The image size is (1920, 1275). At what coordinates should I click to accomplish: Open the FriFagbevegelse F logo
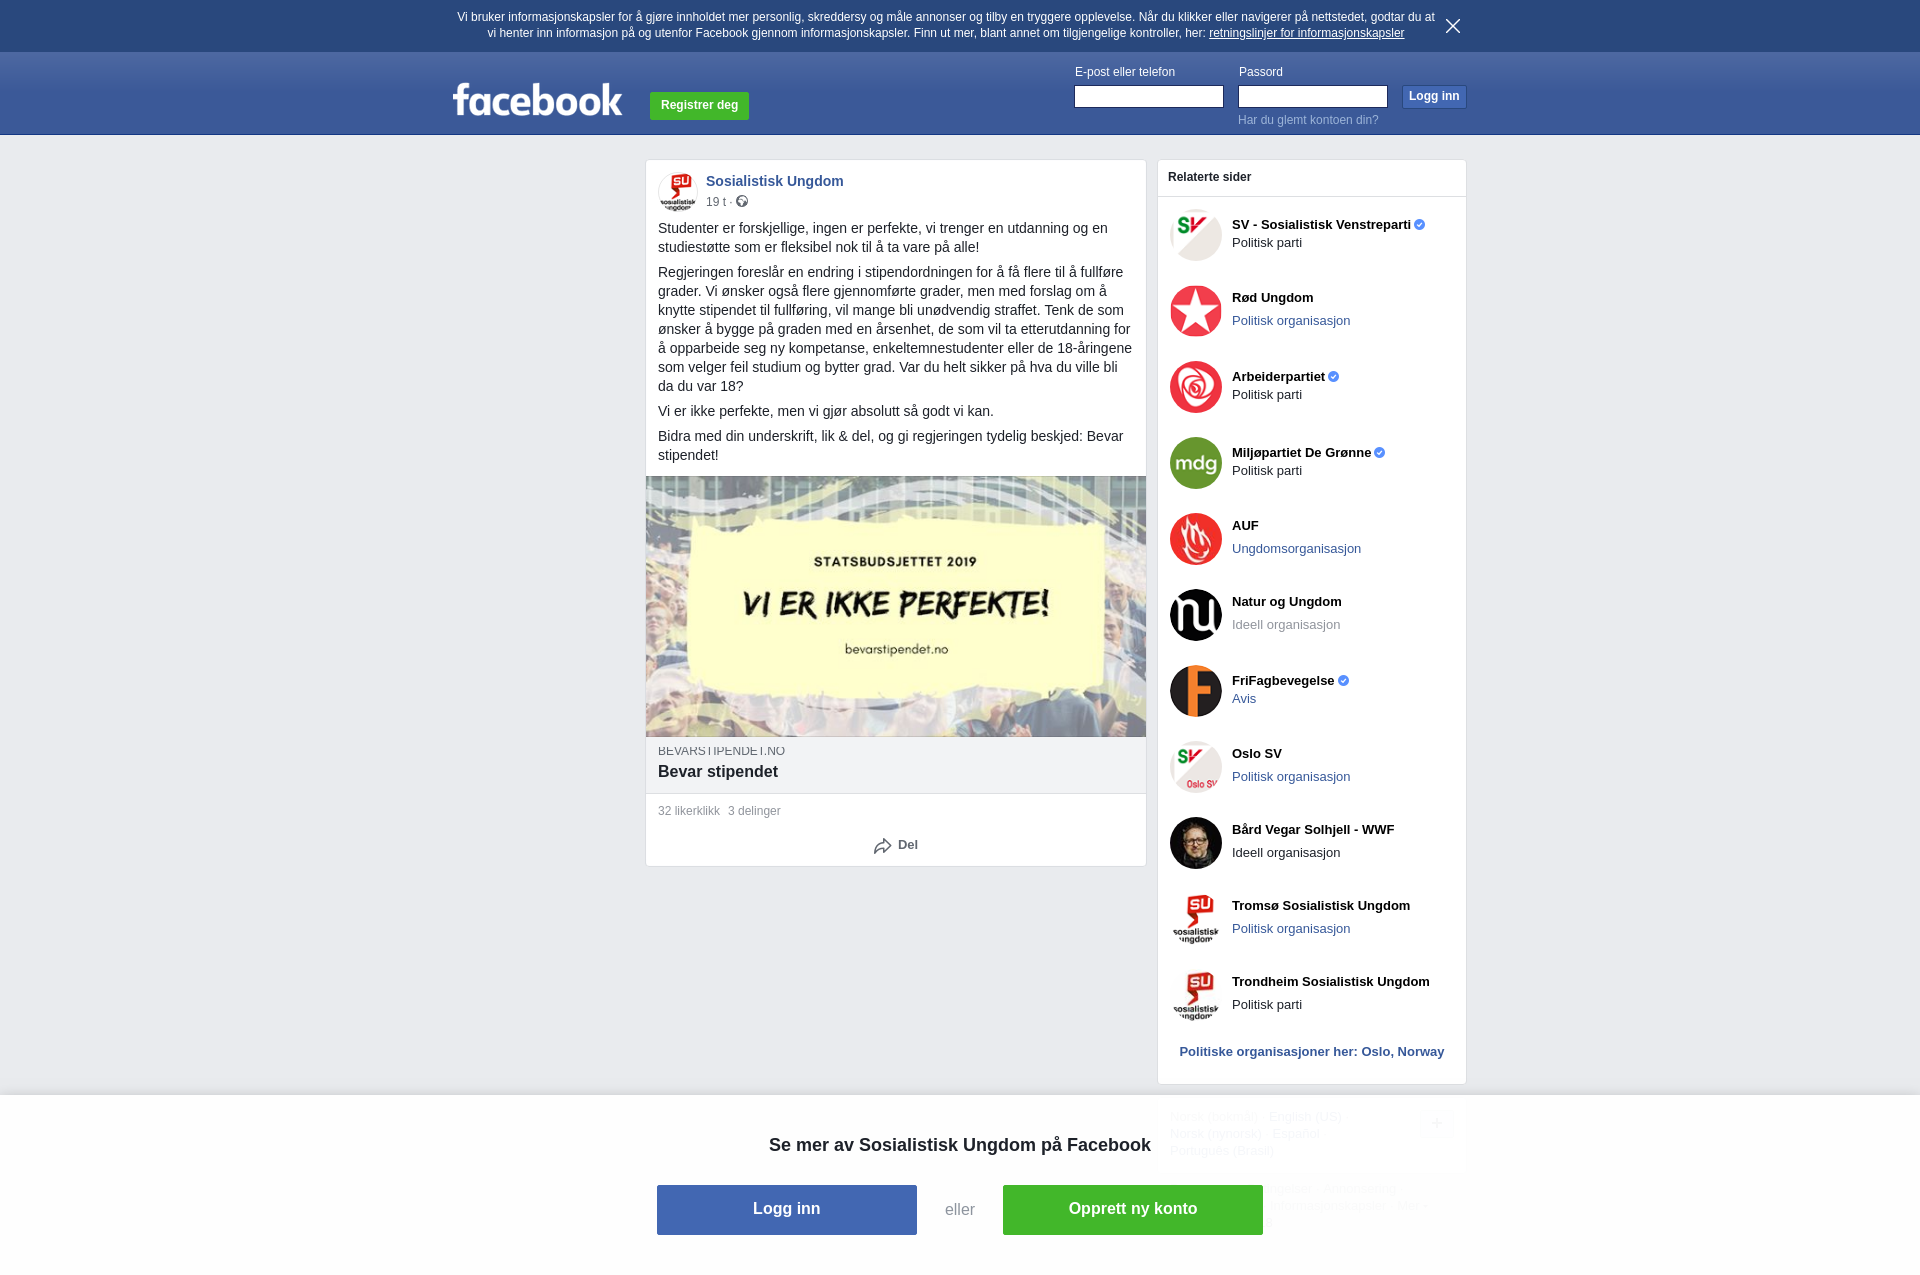pos(1196,691)
